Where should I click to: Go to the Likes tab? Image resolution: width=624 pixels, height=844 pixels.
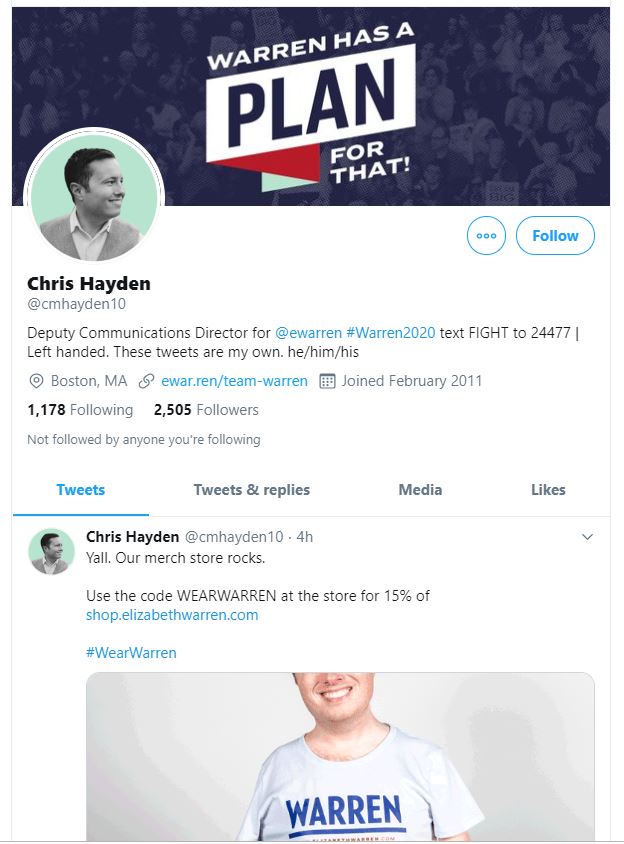click(x=548, y=490)
